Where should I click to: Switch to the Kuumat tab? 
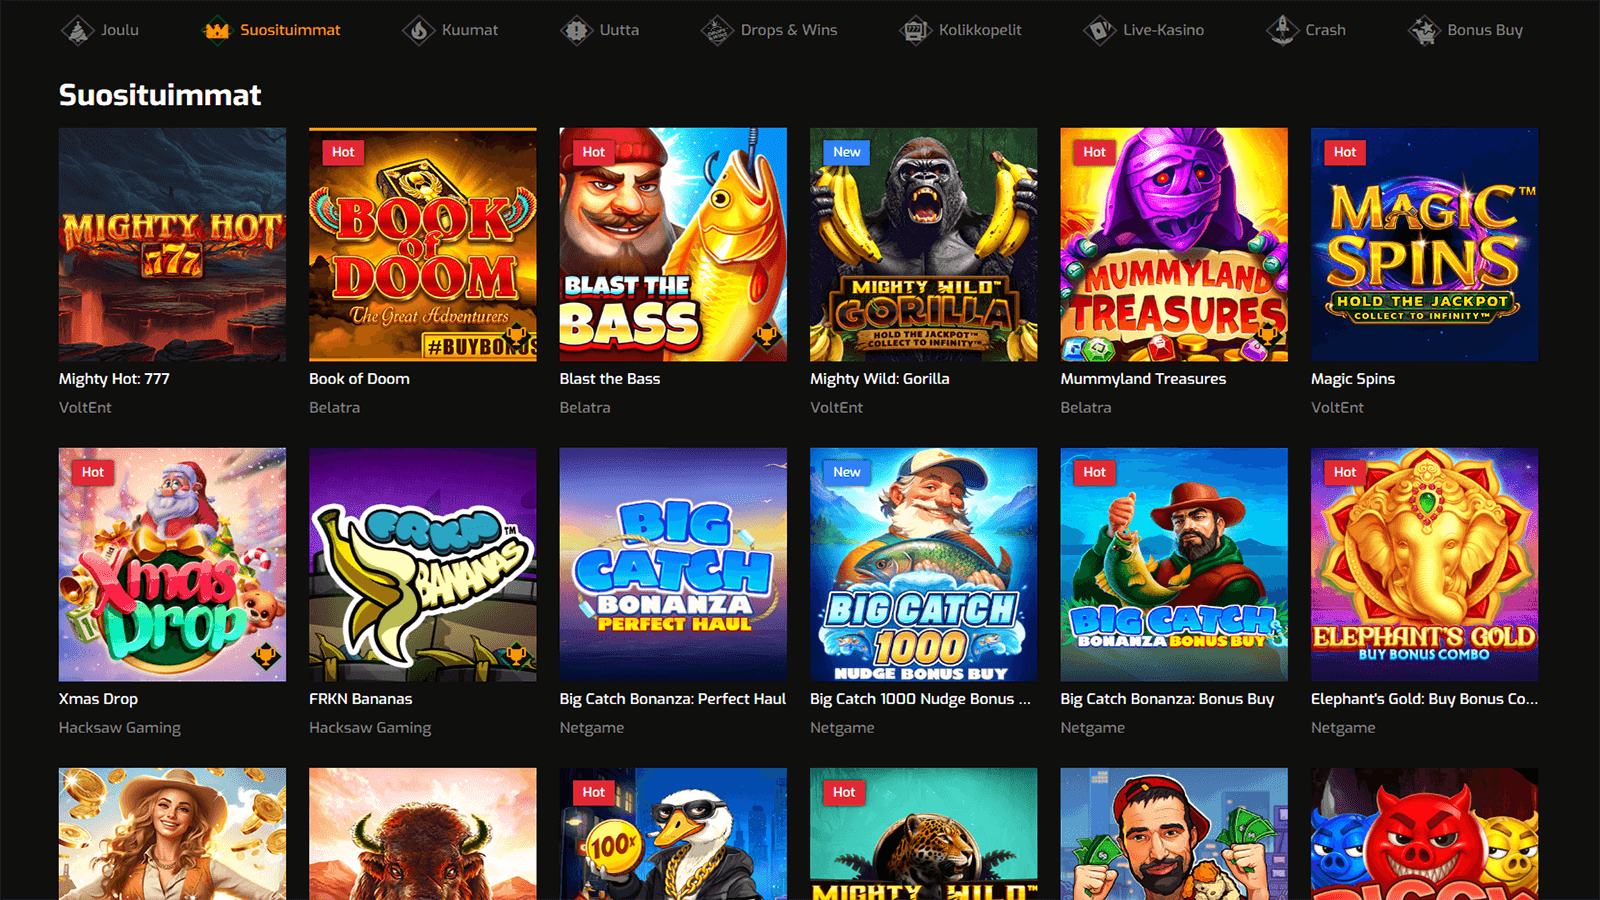click(469, 30)
